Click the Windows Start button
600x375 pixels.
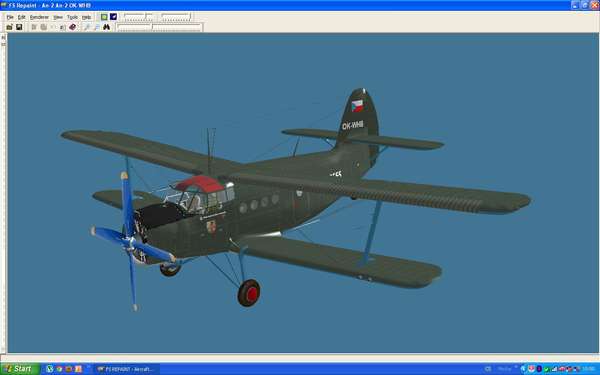point(19,369)
